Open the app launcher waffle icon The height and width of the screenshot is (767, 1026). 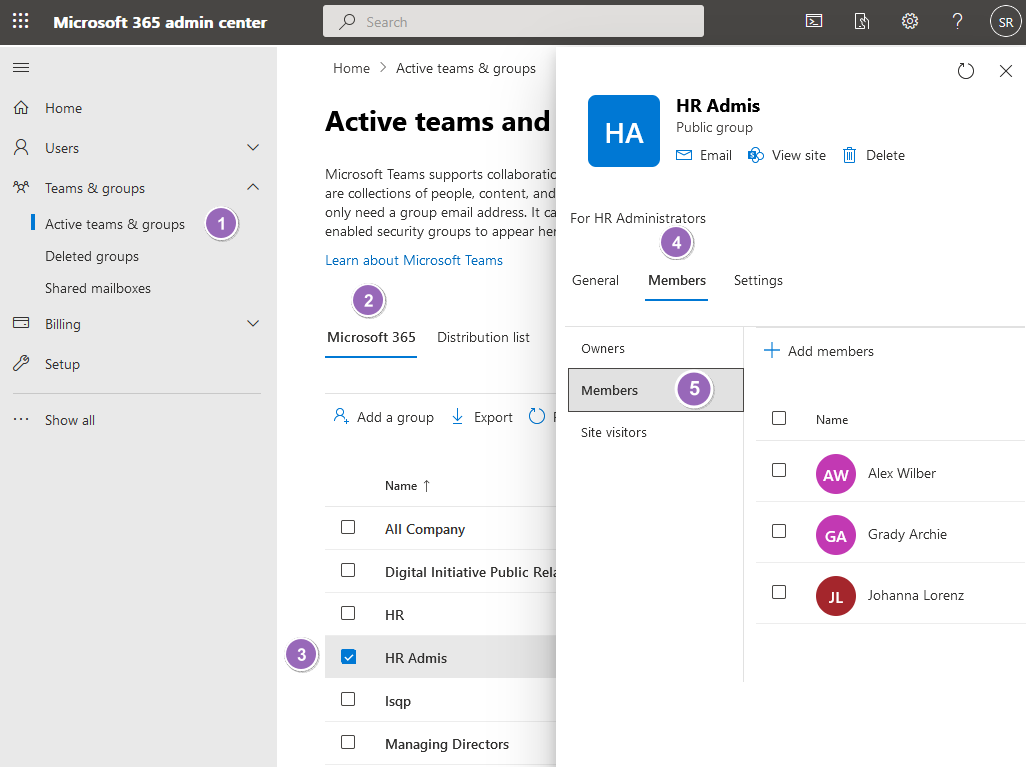point(21,21)
